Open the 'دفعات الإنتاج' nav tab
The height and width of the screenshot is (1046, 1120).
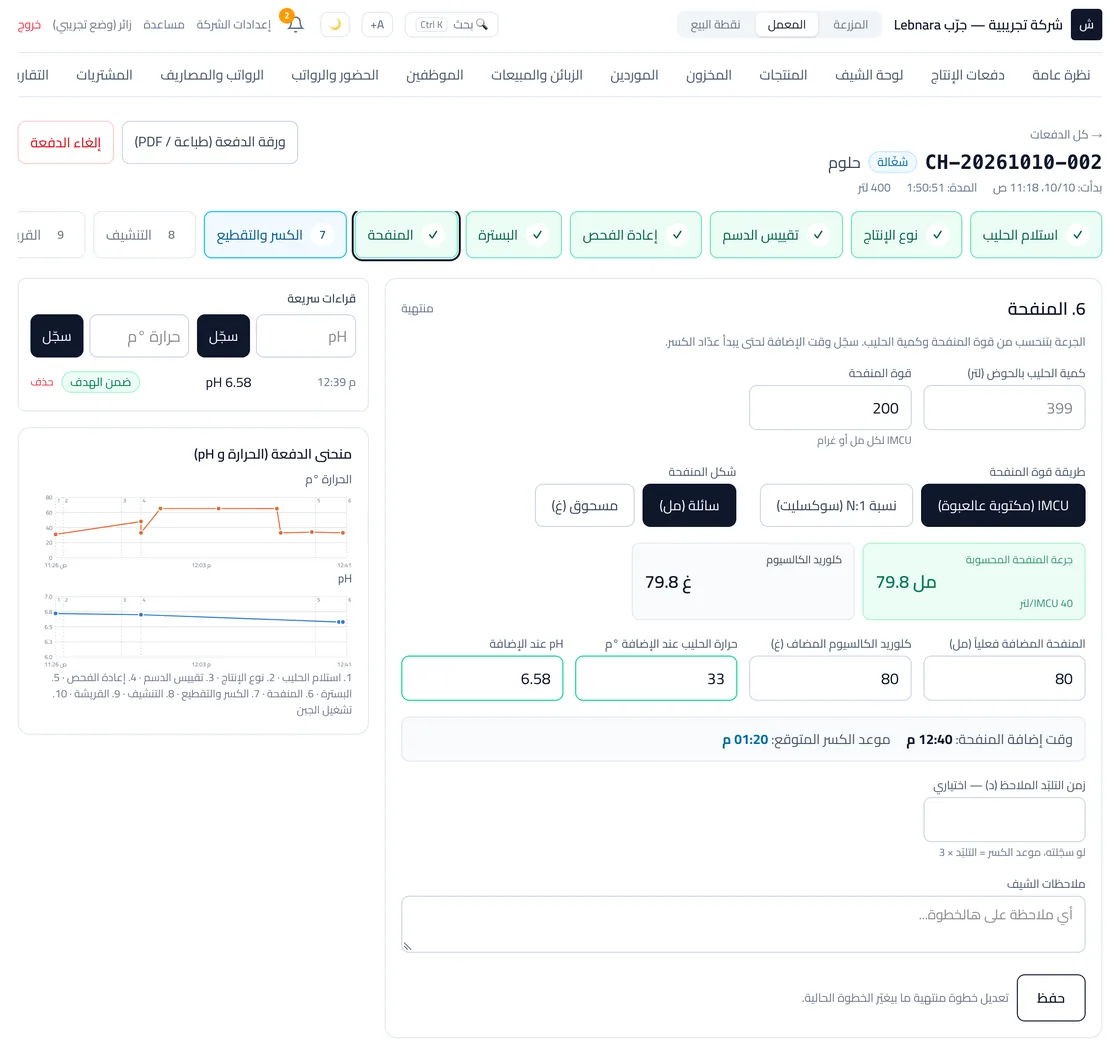pyautogui.click(x=967, y=75)
